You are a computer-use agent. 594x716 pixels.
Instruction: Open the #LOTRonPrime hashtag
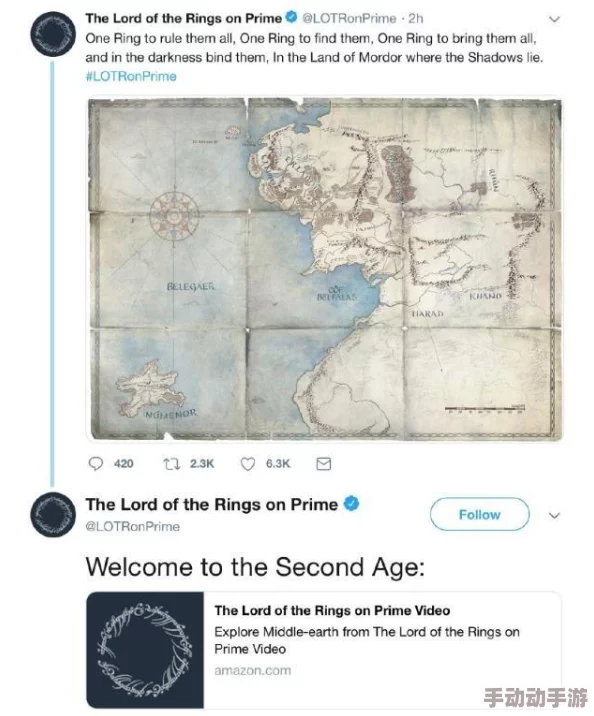click(131, 76)
